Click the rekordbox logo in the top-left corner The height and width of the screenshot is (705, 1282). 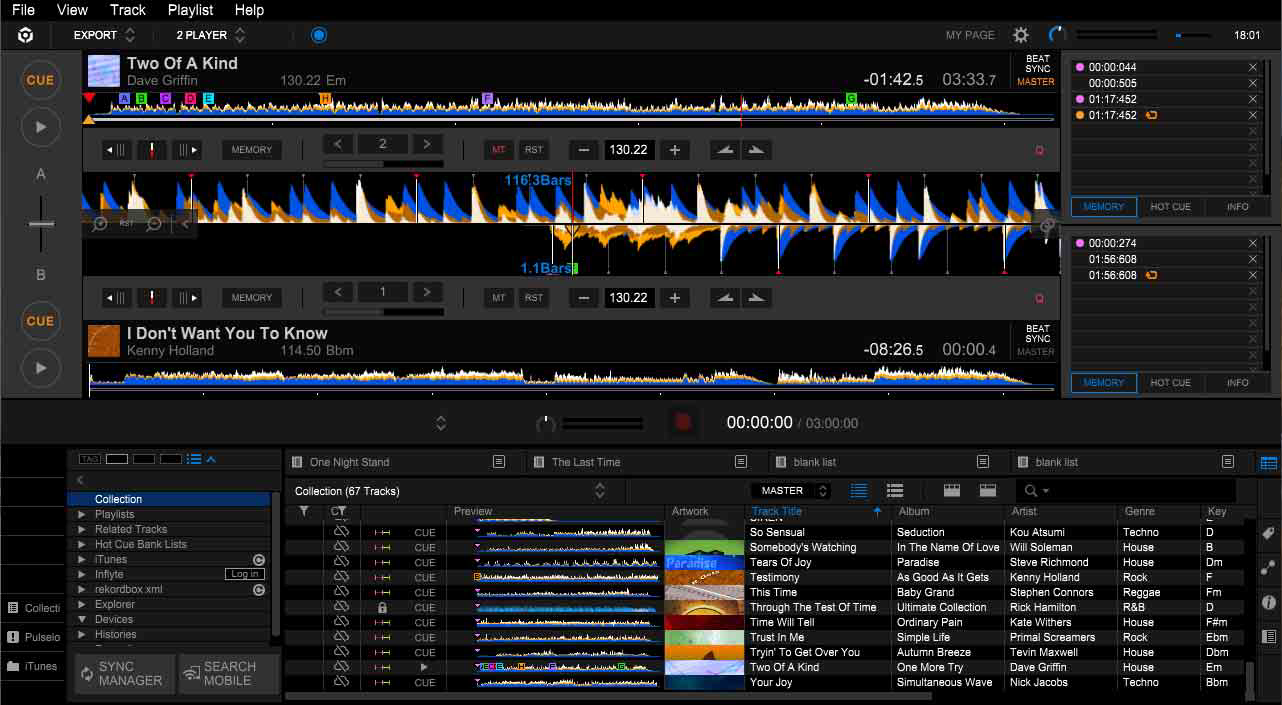24,34
